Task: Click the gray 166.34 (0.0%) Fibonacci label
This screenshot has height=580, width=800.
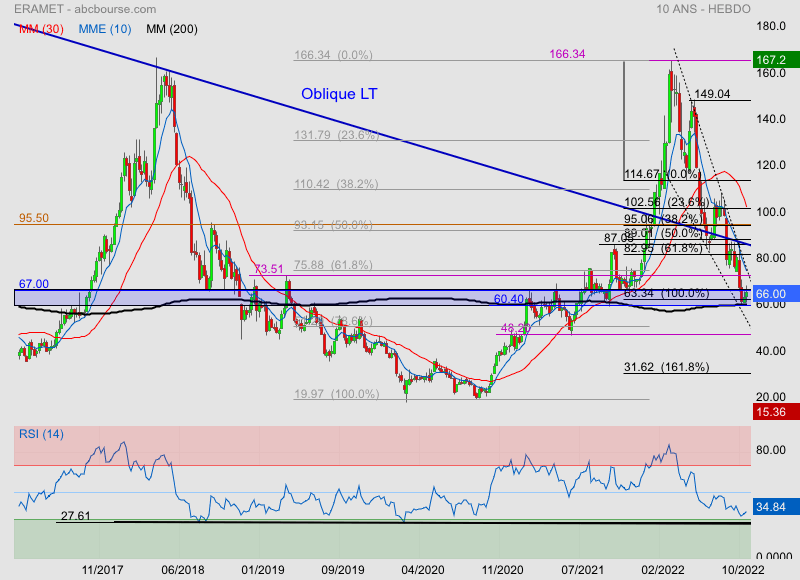Action: coord(333,55)
